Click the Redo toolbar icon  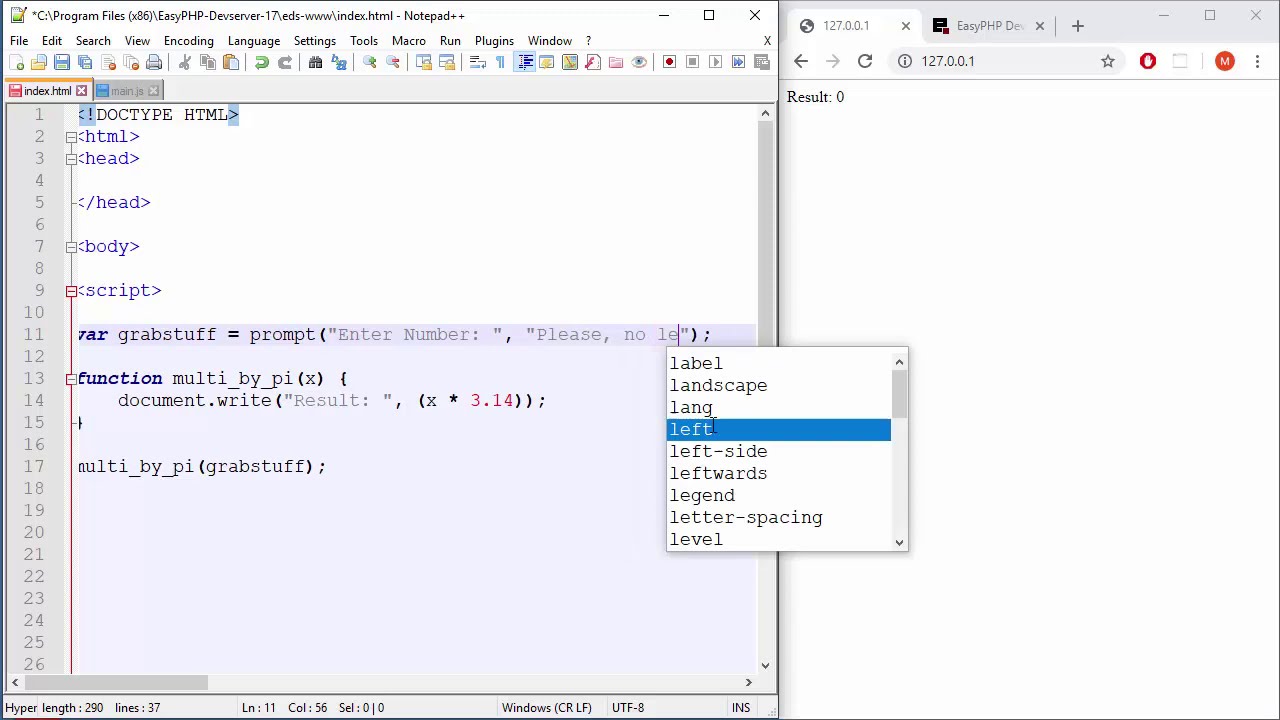tap(285, 62)
